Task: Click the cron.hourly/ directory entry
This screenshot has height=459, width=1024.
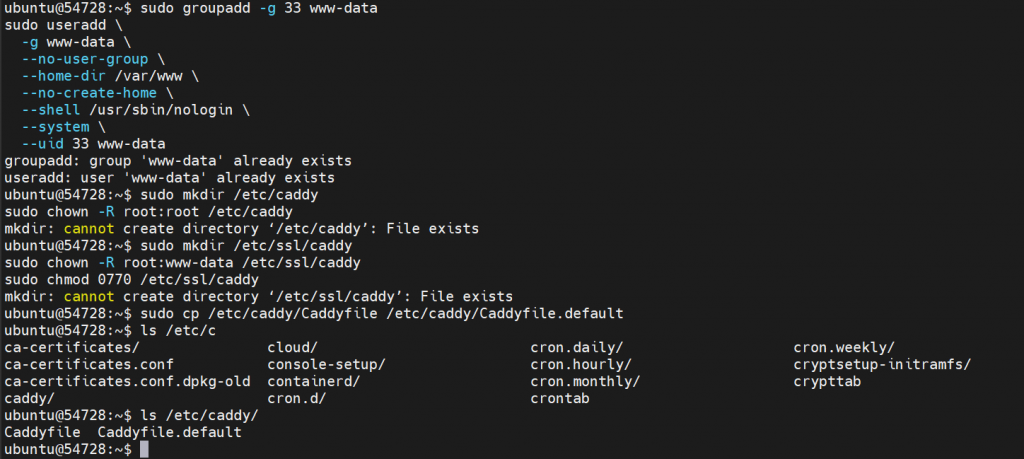Action: 581,365
